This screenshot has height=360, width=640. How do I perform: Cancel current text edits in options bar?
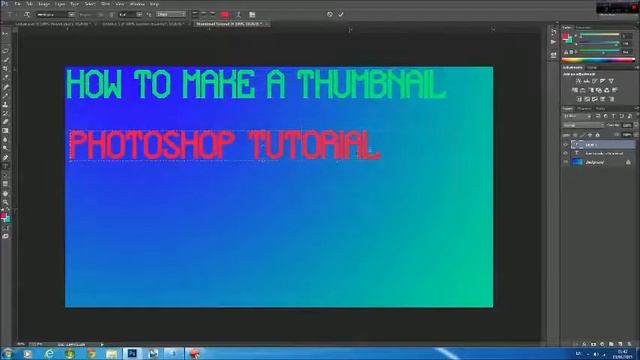(x=330, y=14)
